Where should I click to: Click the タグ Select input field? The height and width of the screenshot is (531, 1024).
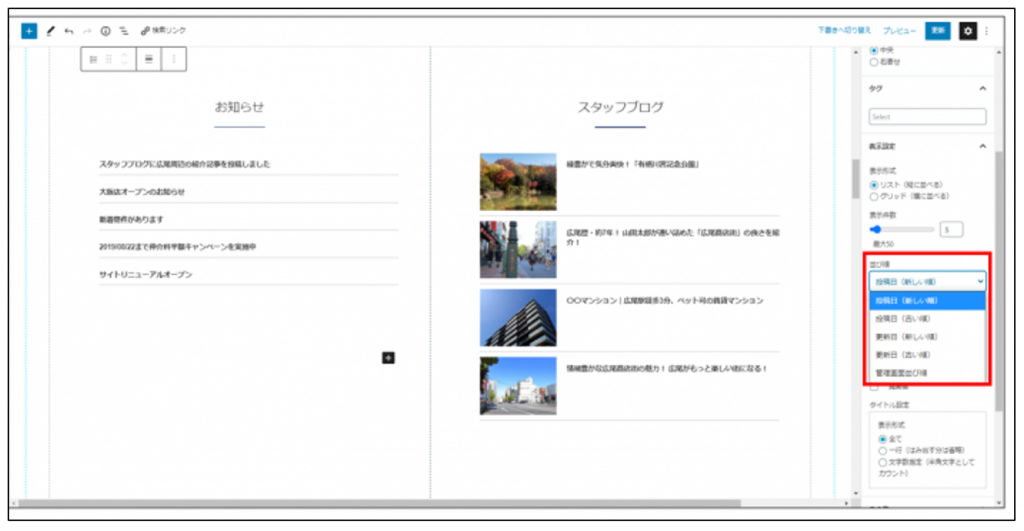click(927, 117)
